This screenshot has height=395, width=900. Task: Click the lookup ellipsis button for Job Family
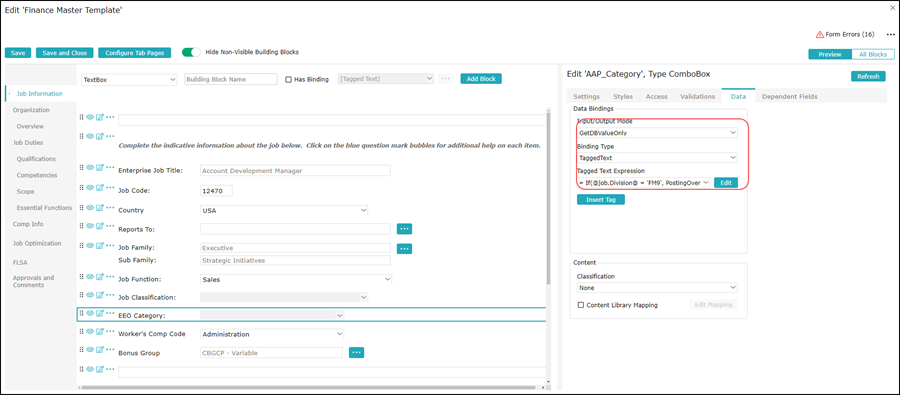tap(405, 249)
